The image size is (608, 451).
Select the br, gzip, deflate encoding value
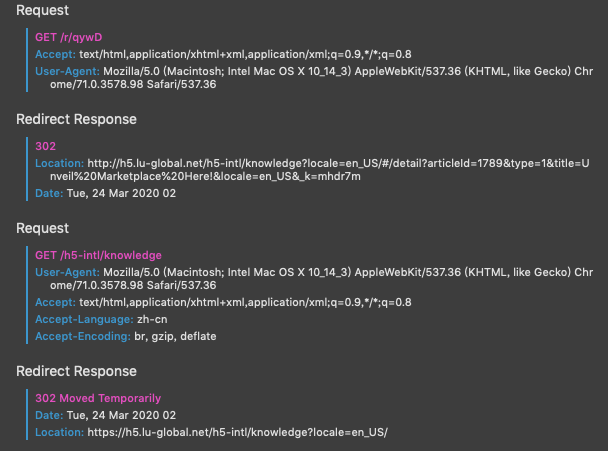[175, 336]
